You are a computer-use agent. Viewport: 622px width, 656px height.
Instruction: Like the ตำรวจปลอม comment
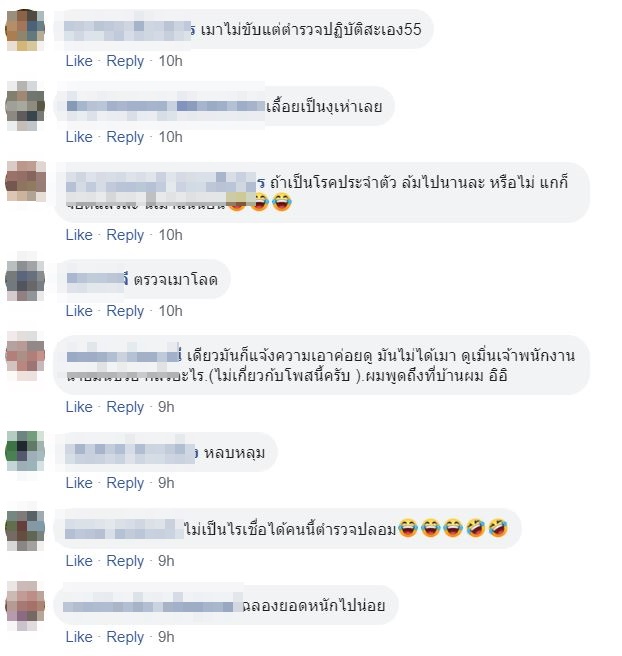click(79, 561)
